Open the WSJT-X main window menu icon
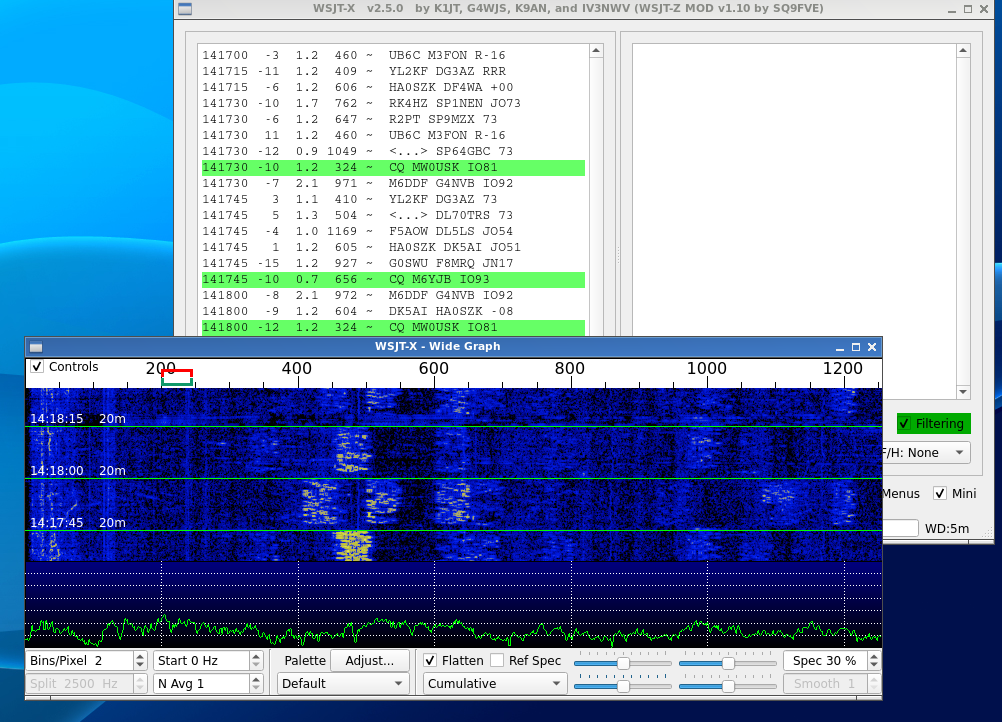Viewport: 1002px width, 722px height. [185, 9]
